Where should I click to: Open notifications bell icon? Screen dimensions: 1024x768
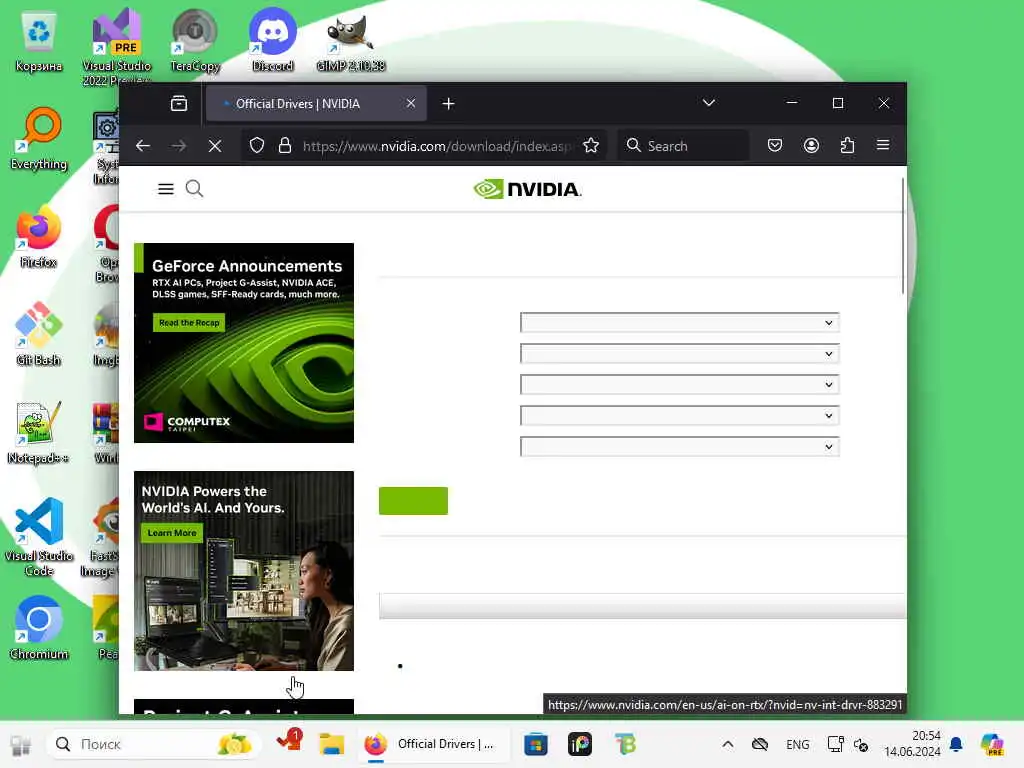coord(956,744)
